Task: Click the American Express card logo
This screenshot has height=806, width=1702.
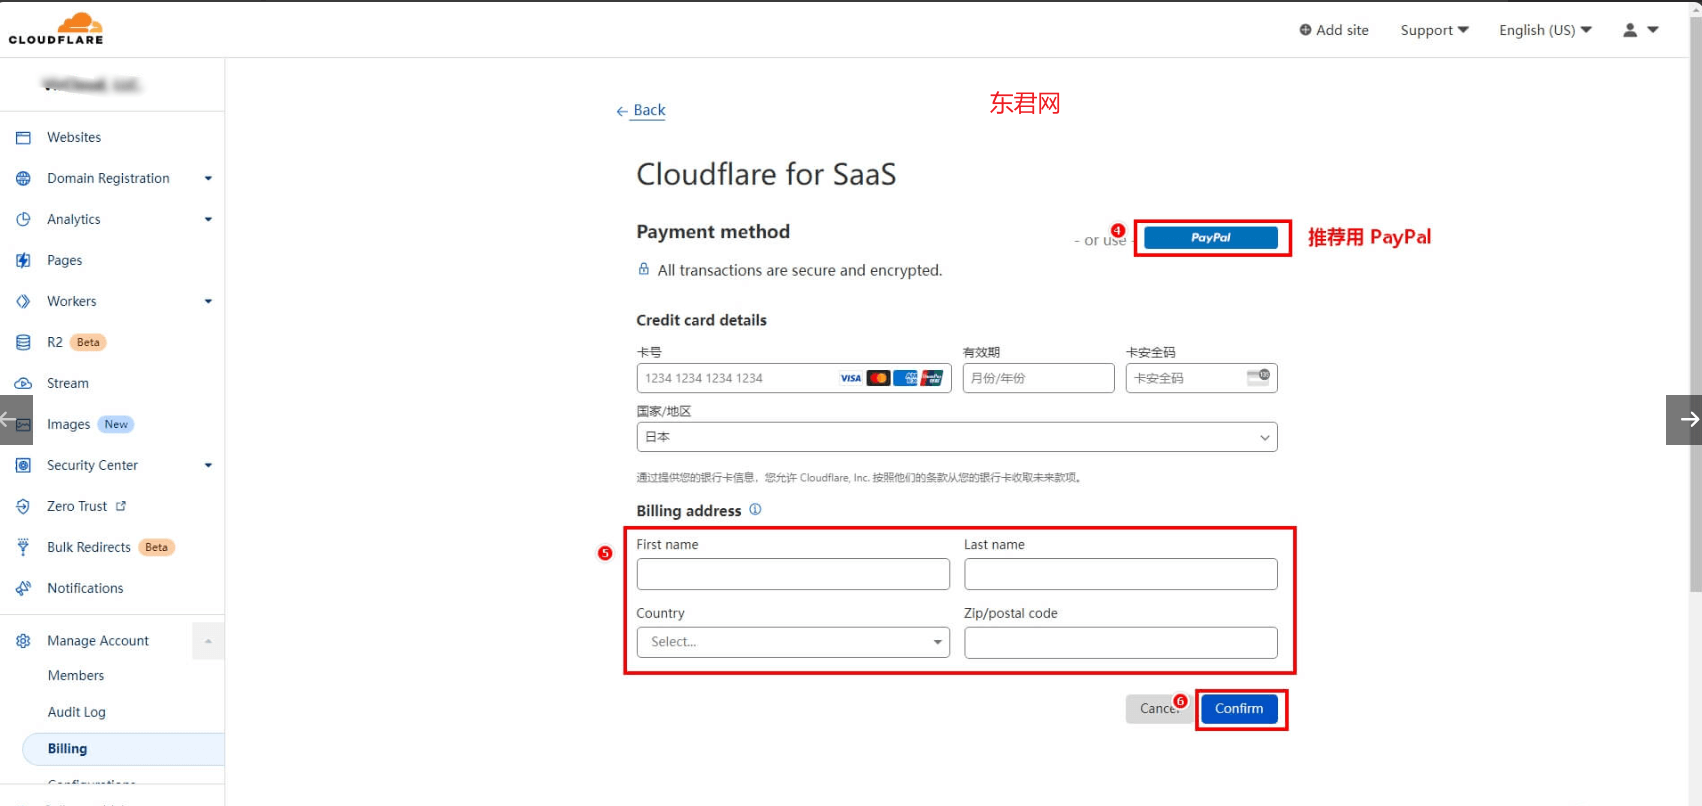Action: click(905, 378)
